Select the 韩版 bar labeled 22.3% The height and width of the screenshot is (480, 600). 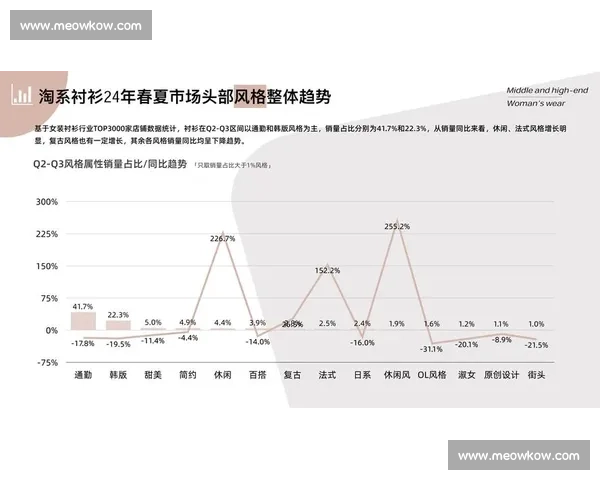(x=118, y=325)
